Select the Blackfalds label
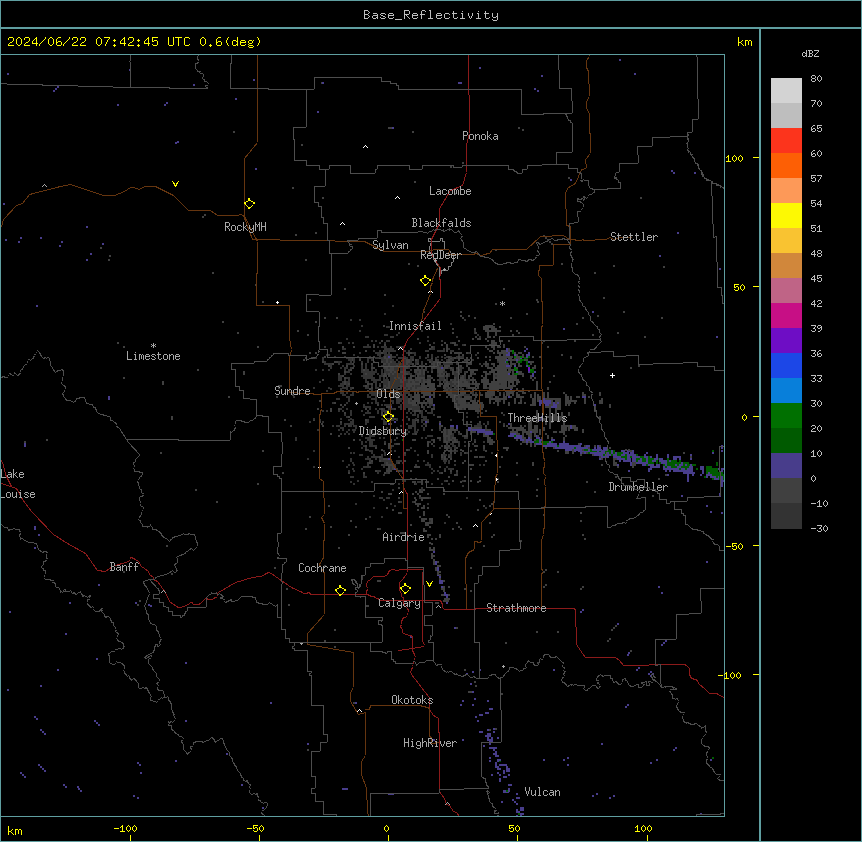 [x=441, y=223]
